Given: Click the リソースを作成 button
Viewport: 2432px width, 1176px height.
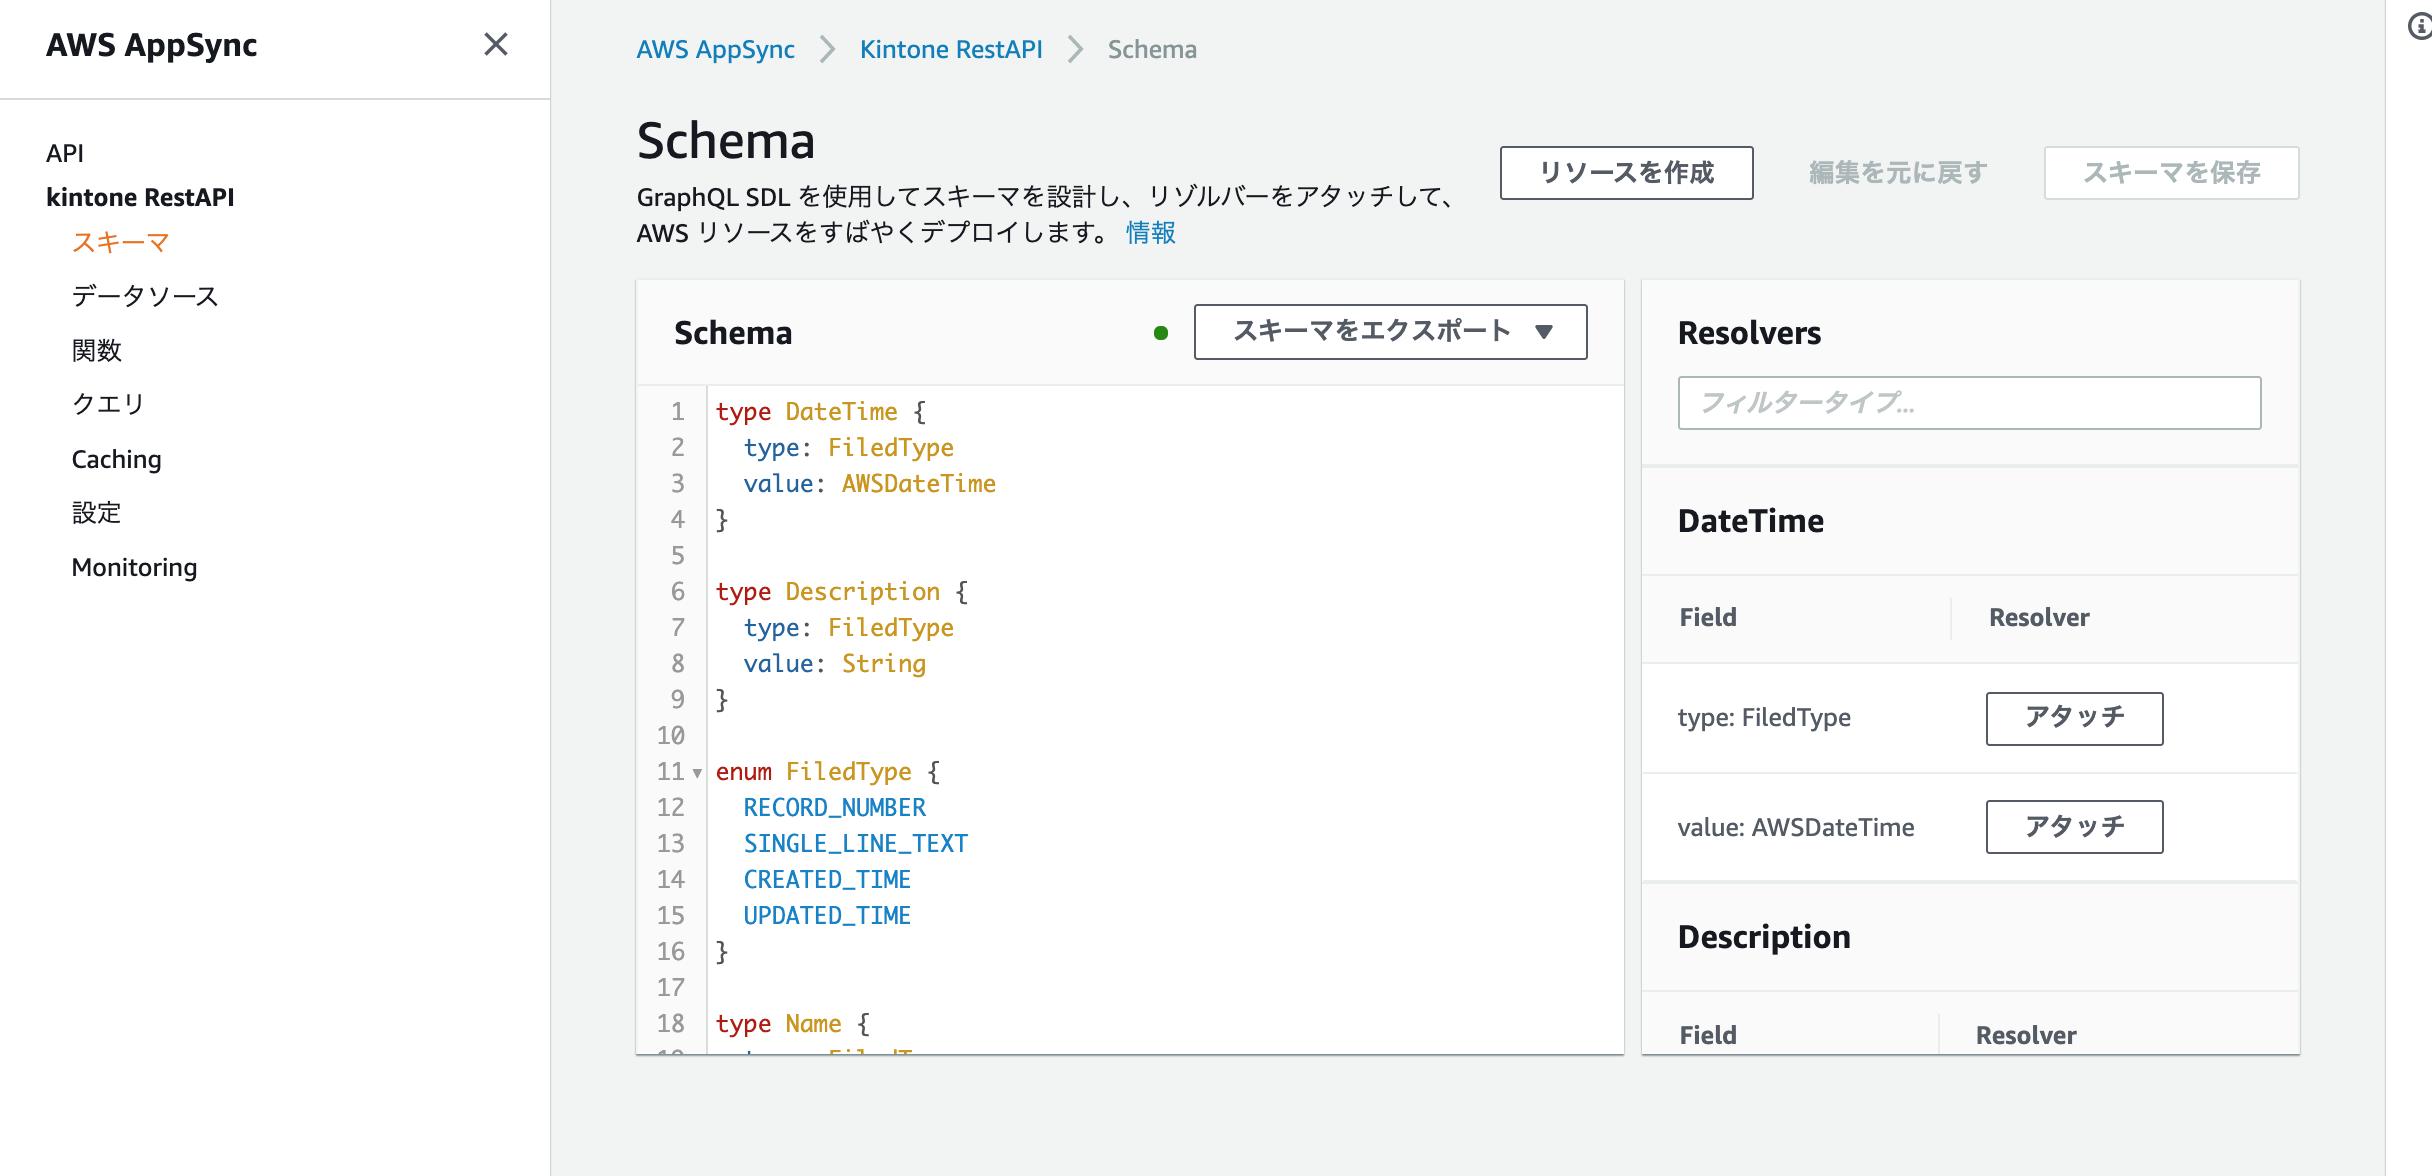Looking at the screenshot, I should tap(1626, 172).
